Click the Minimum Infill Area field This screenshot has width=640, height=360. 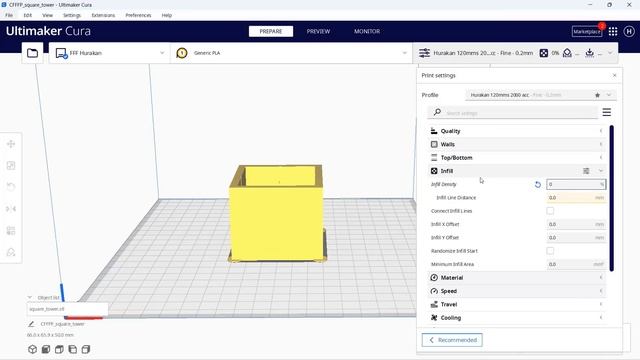pyautogui.click(x=576, y=264)
